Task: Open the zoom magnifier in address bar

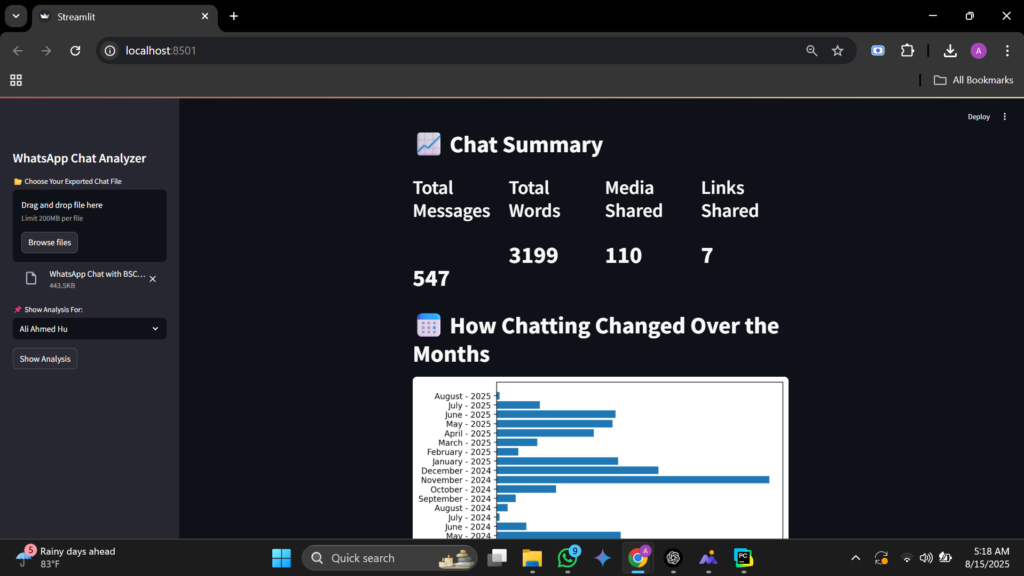Action: pos(811,50)
